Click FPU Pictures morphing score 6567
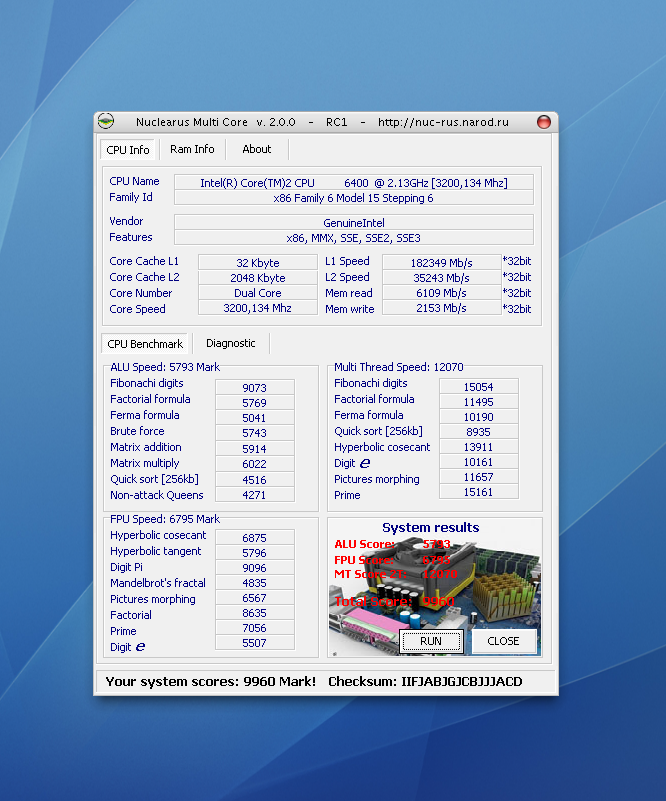 [254, 598]
